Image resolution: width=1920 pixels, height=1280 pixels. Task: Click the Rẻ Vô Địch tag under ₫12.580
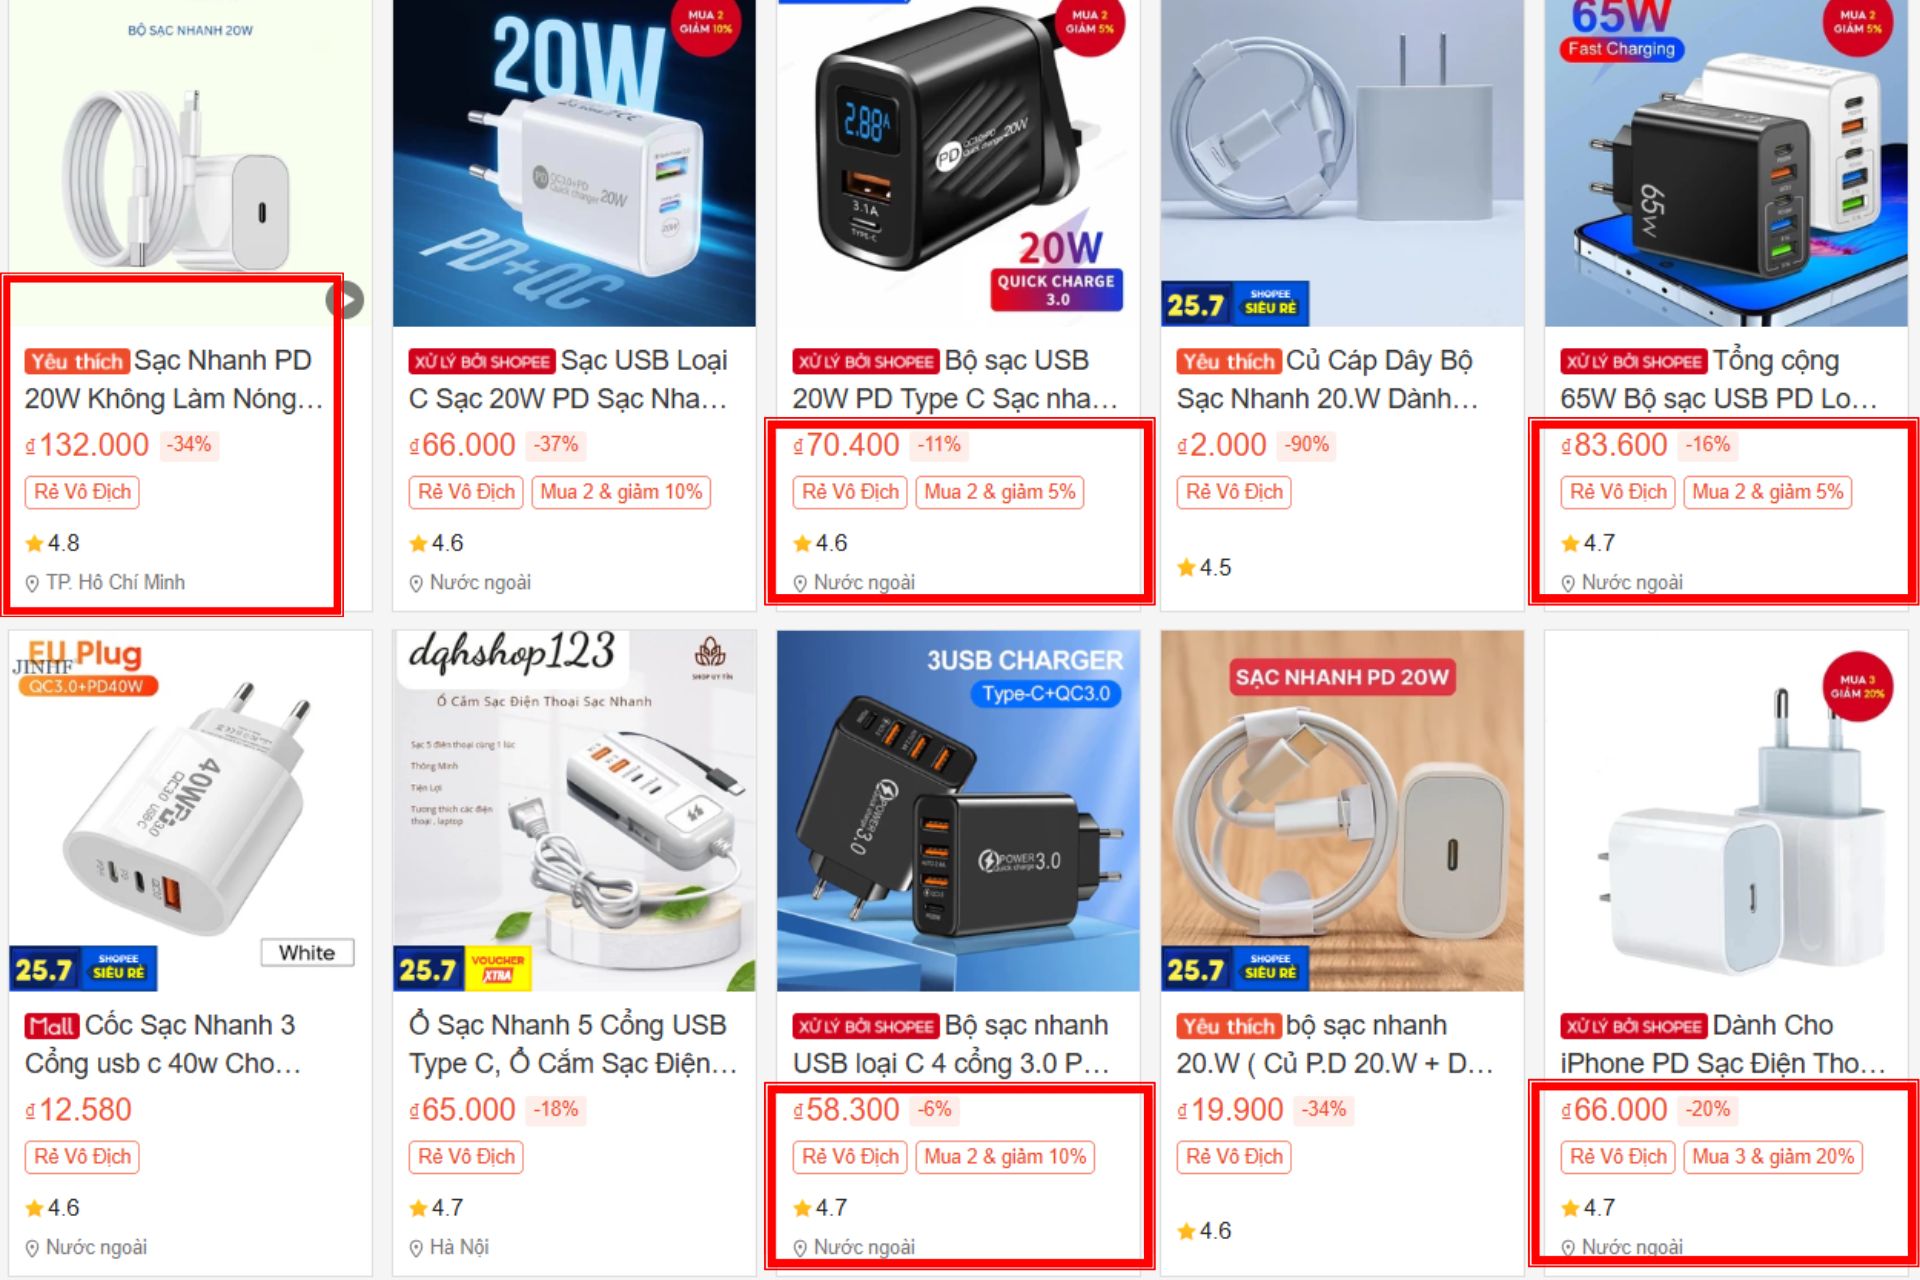pos(82,1157)
